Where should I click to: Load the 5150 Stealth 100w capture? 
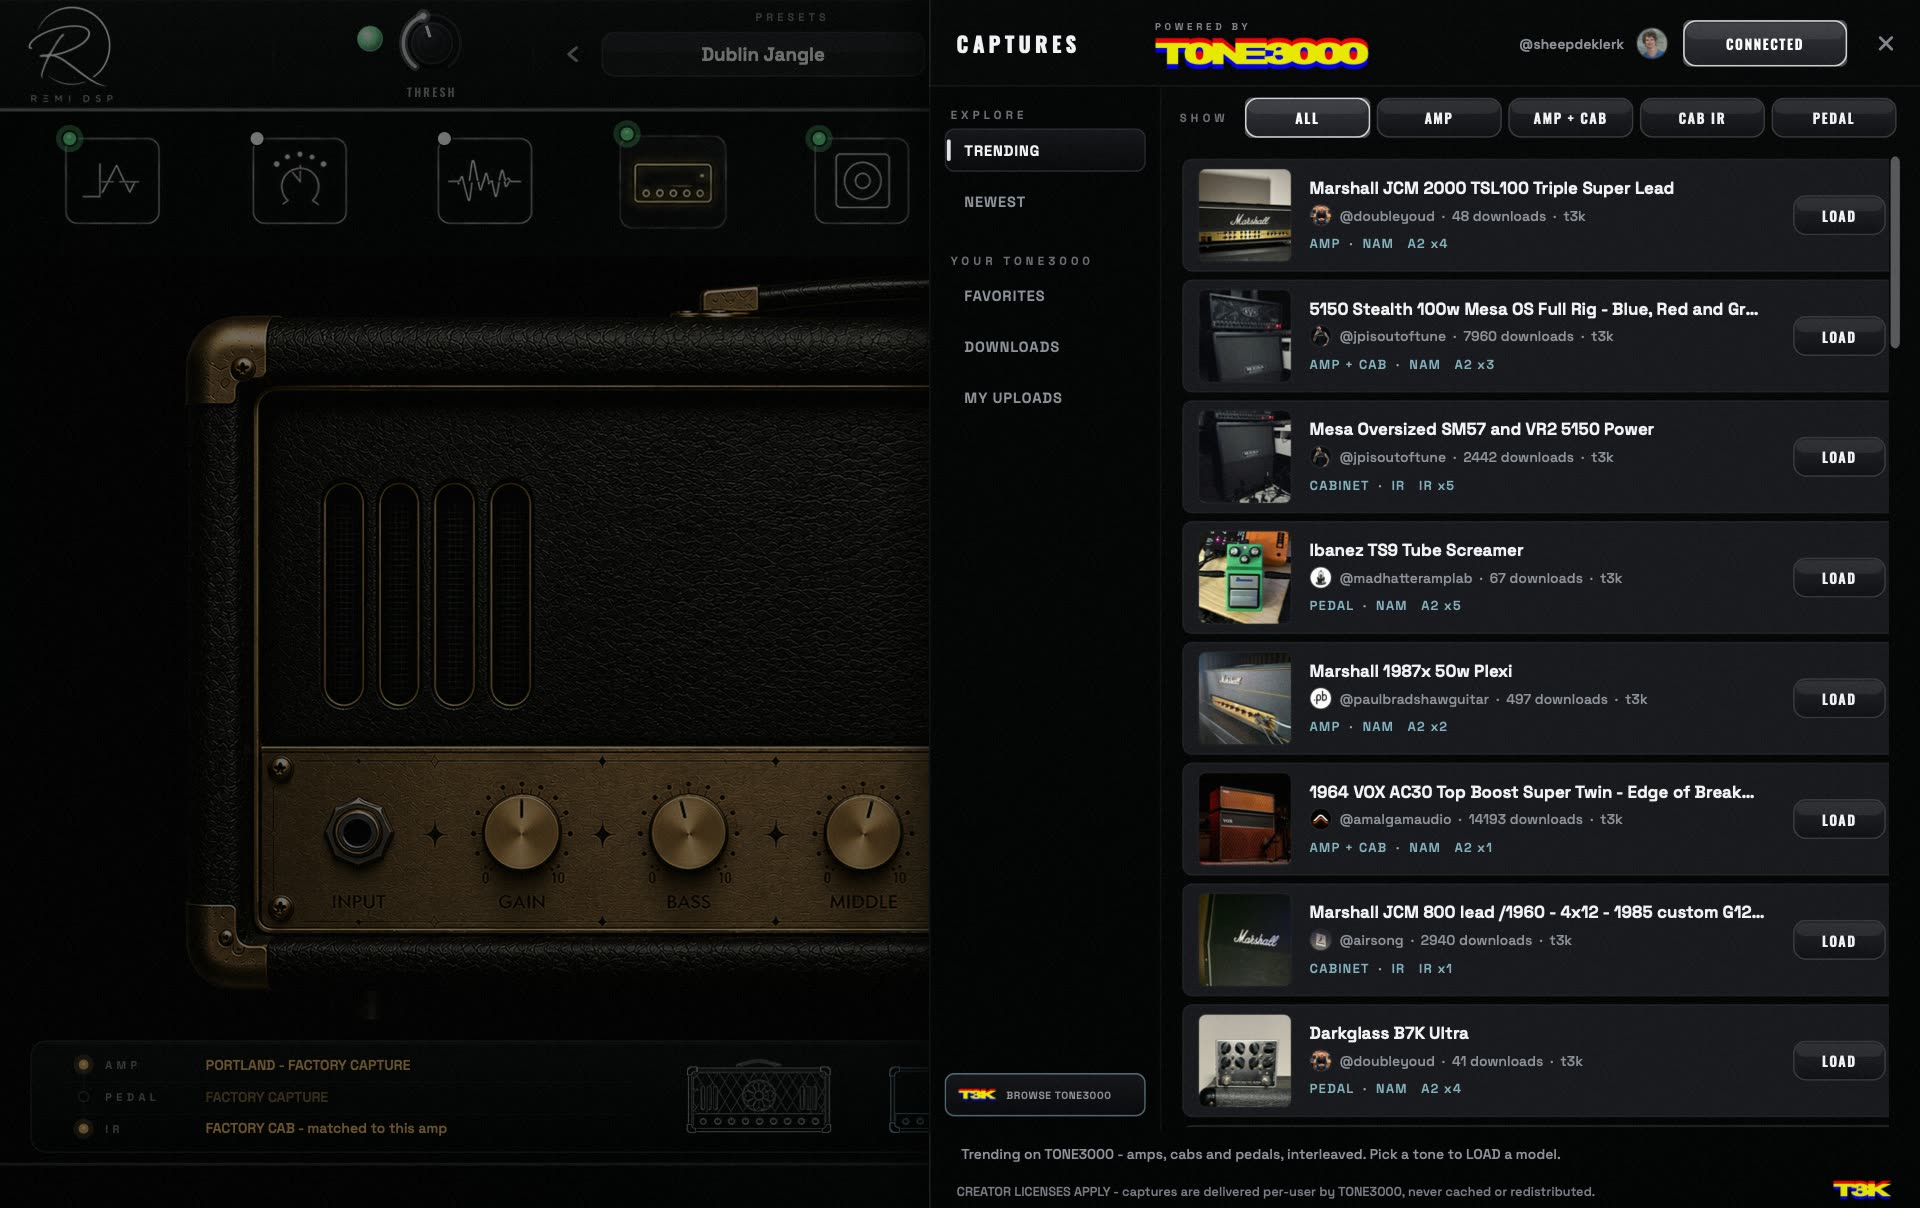pyautogui.click(x=1838, y=337)
